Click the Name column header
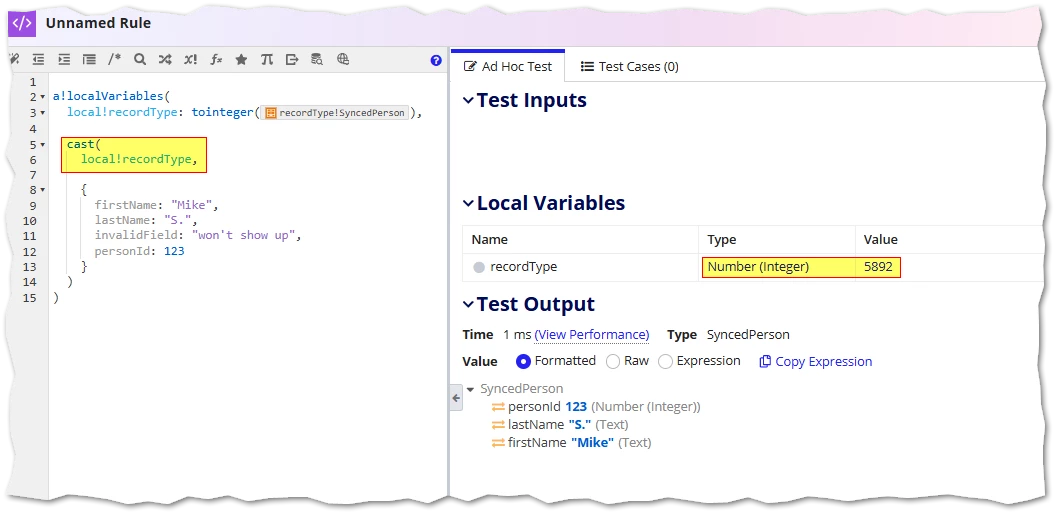This screenshot has width=1057, height=514. click(x=489, y=239)
